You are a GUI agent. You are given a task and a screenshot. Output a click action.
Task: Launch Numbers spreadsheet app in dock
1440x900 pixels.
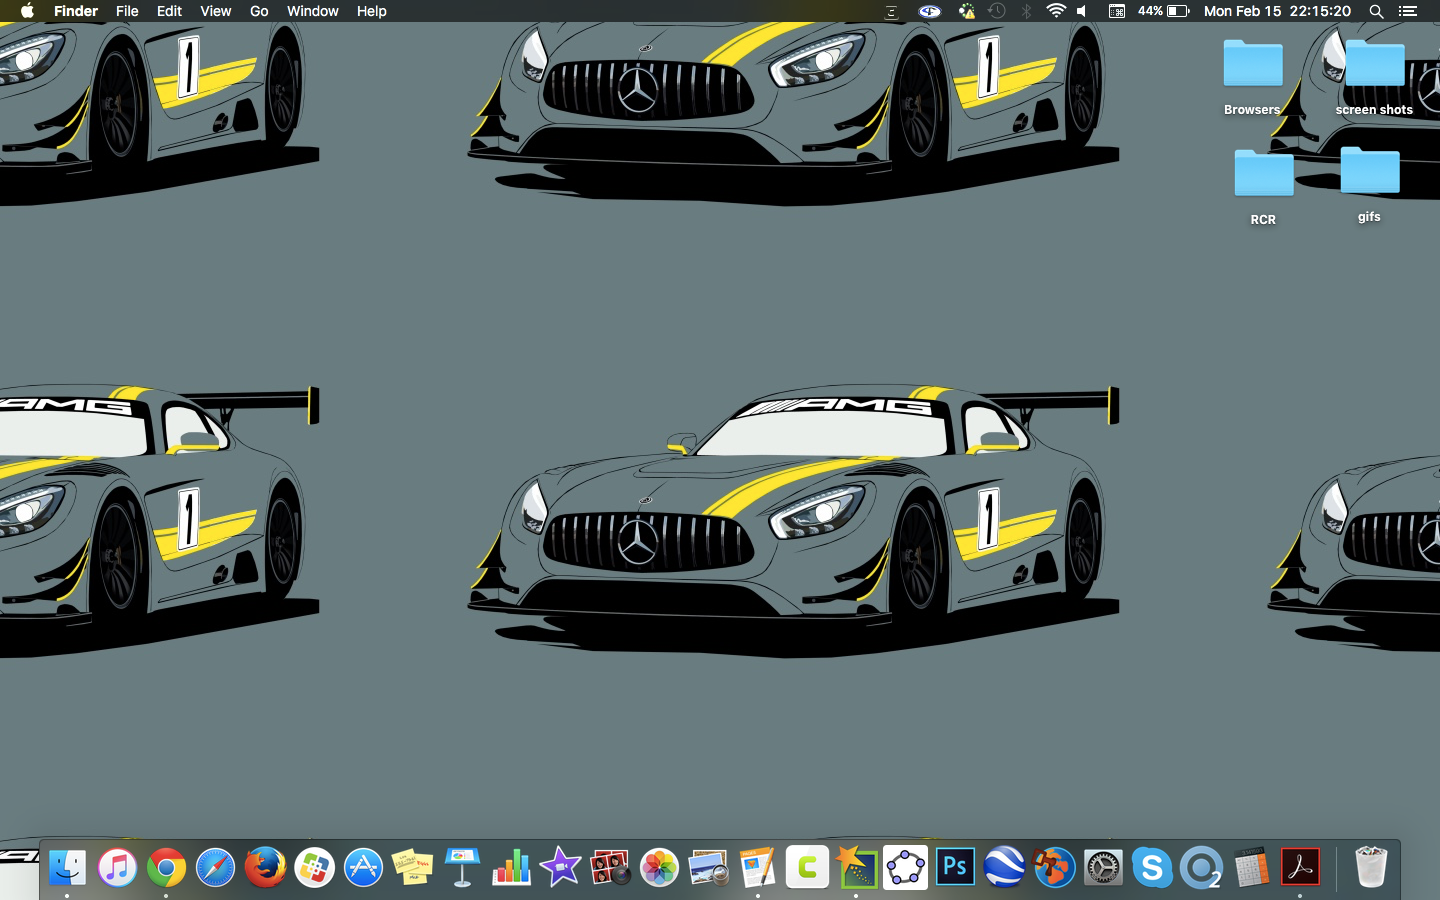(511, 867)
